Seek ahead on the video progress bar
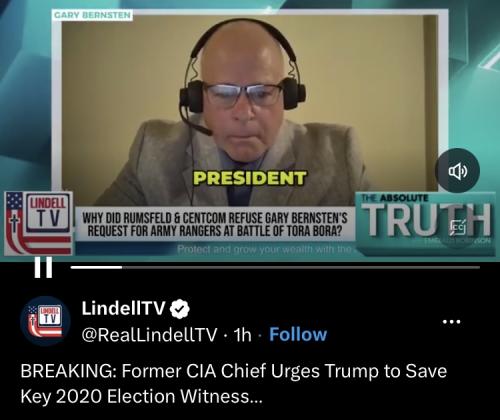The width and height of the screenshot is (500, 420). [x=300, y=267]
